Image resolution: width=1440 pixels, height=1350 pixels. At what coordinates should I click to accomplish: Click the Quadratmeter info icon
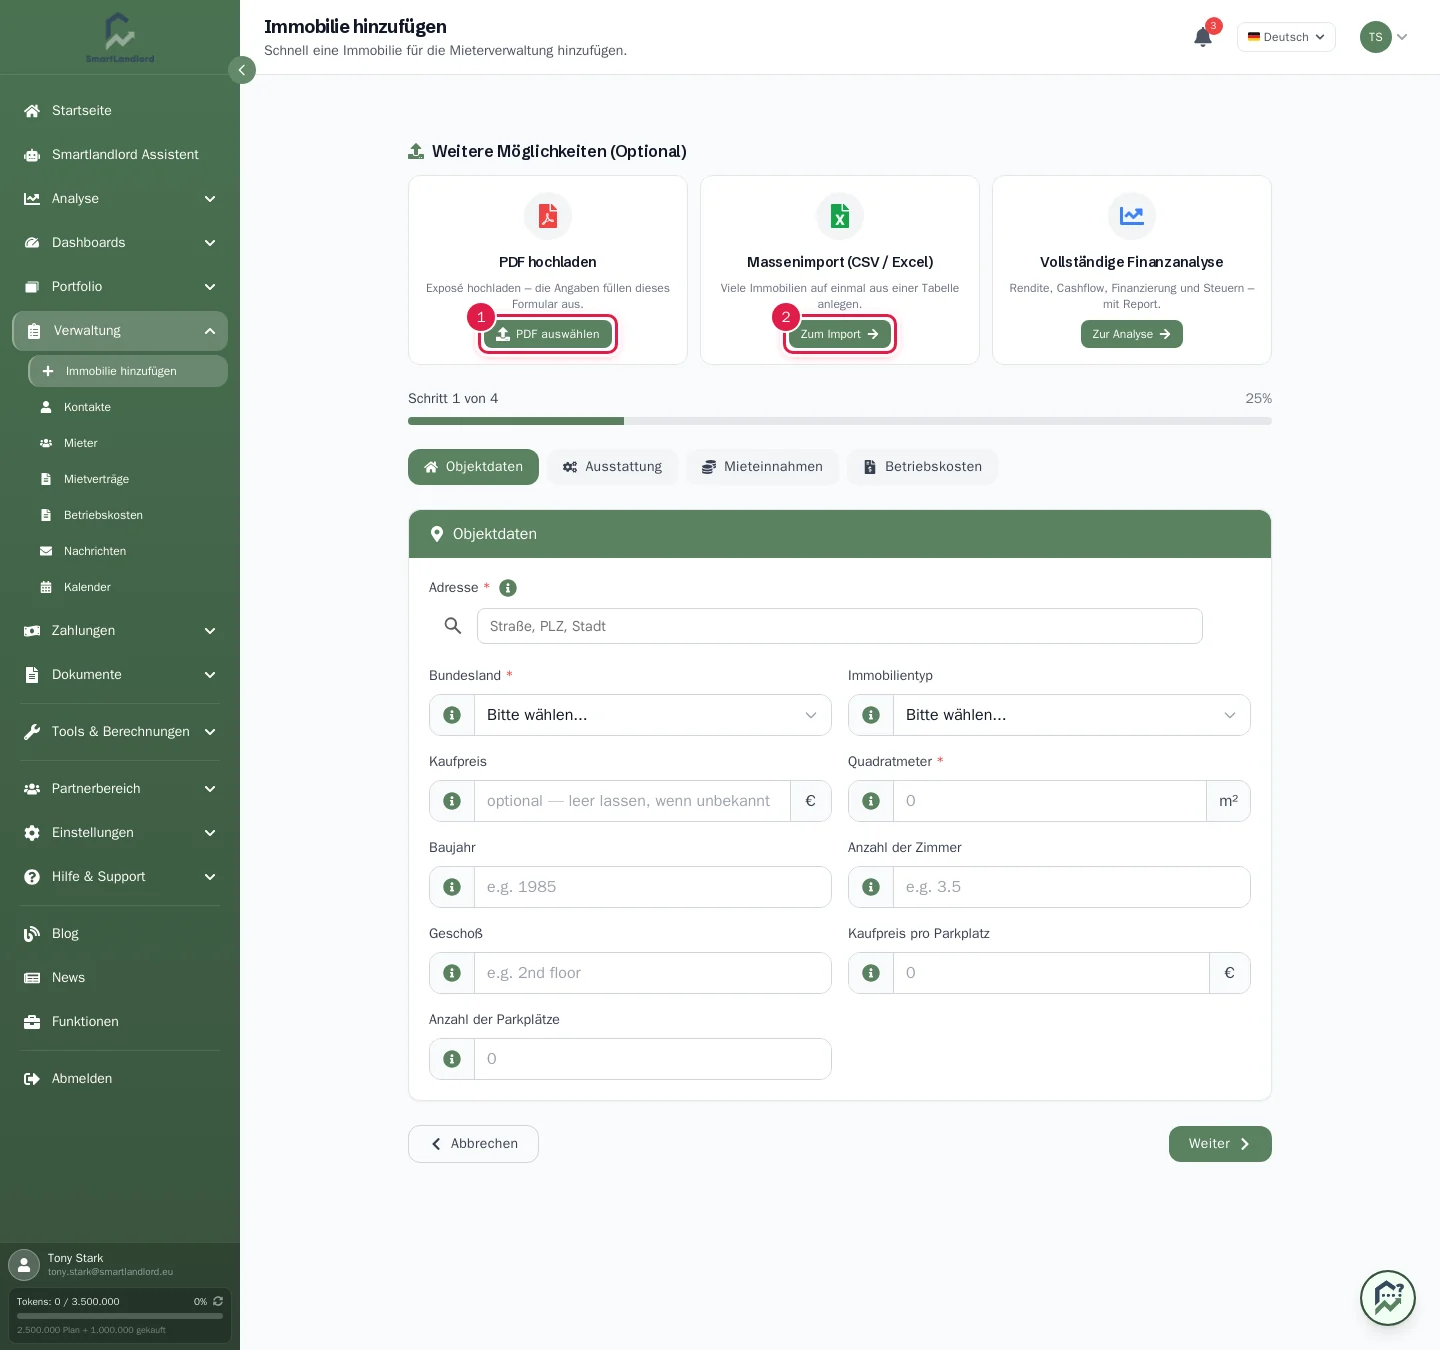point(871,801)
